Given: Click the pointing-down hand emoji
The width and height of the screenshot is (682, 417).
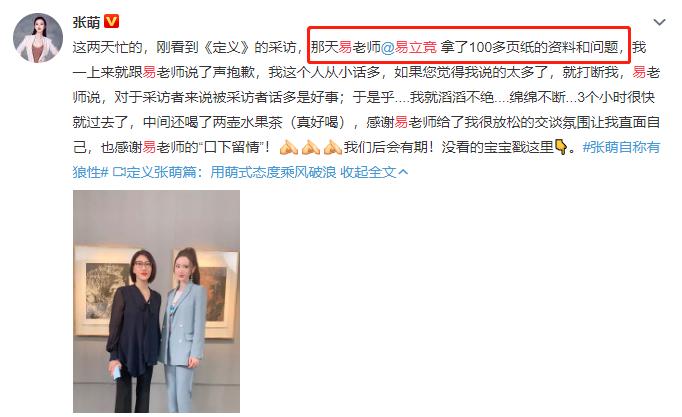Looking at the screenshot, I should [x=561, y=147].
